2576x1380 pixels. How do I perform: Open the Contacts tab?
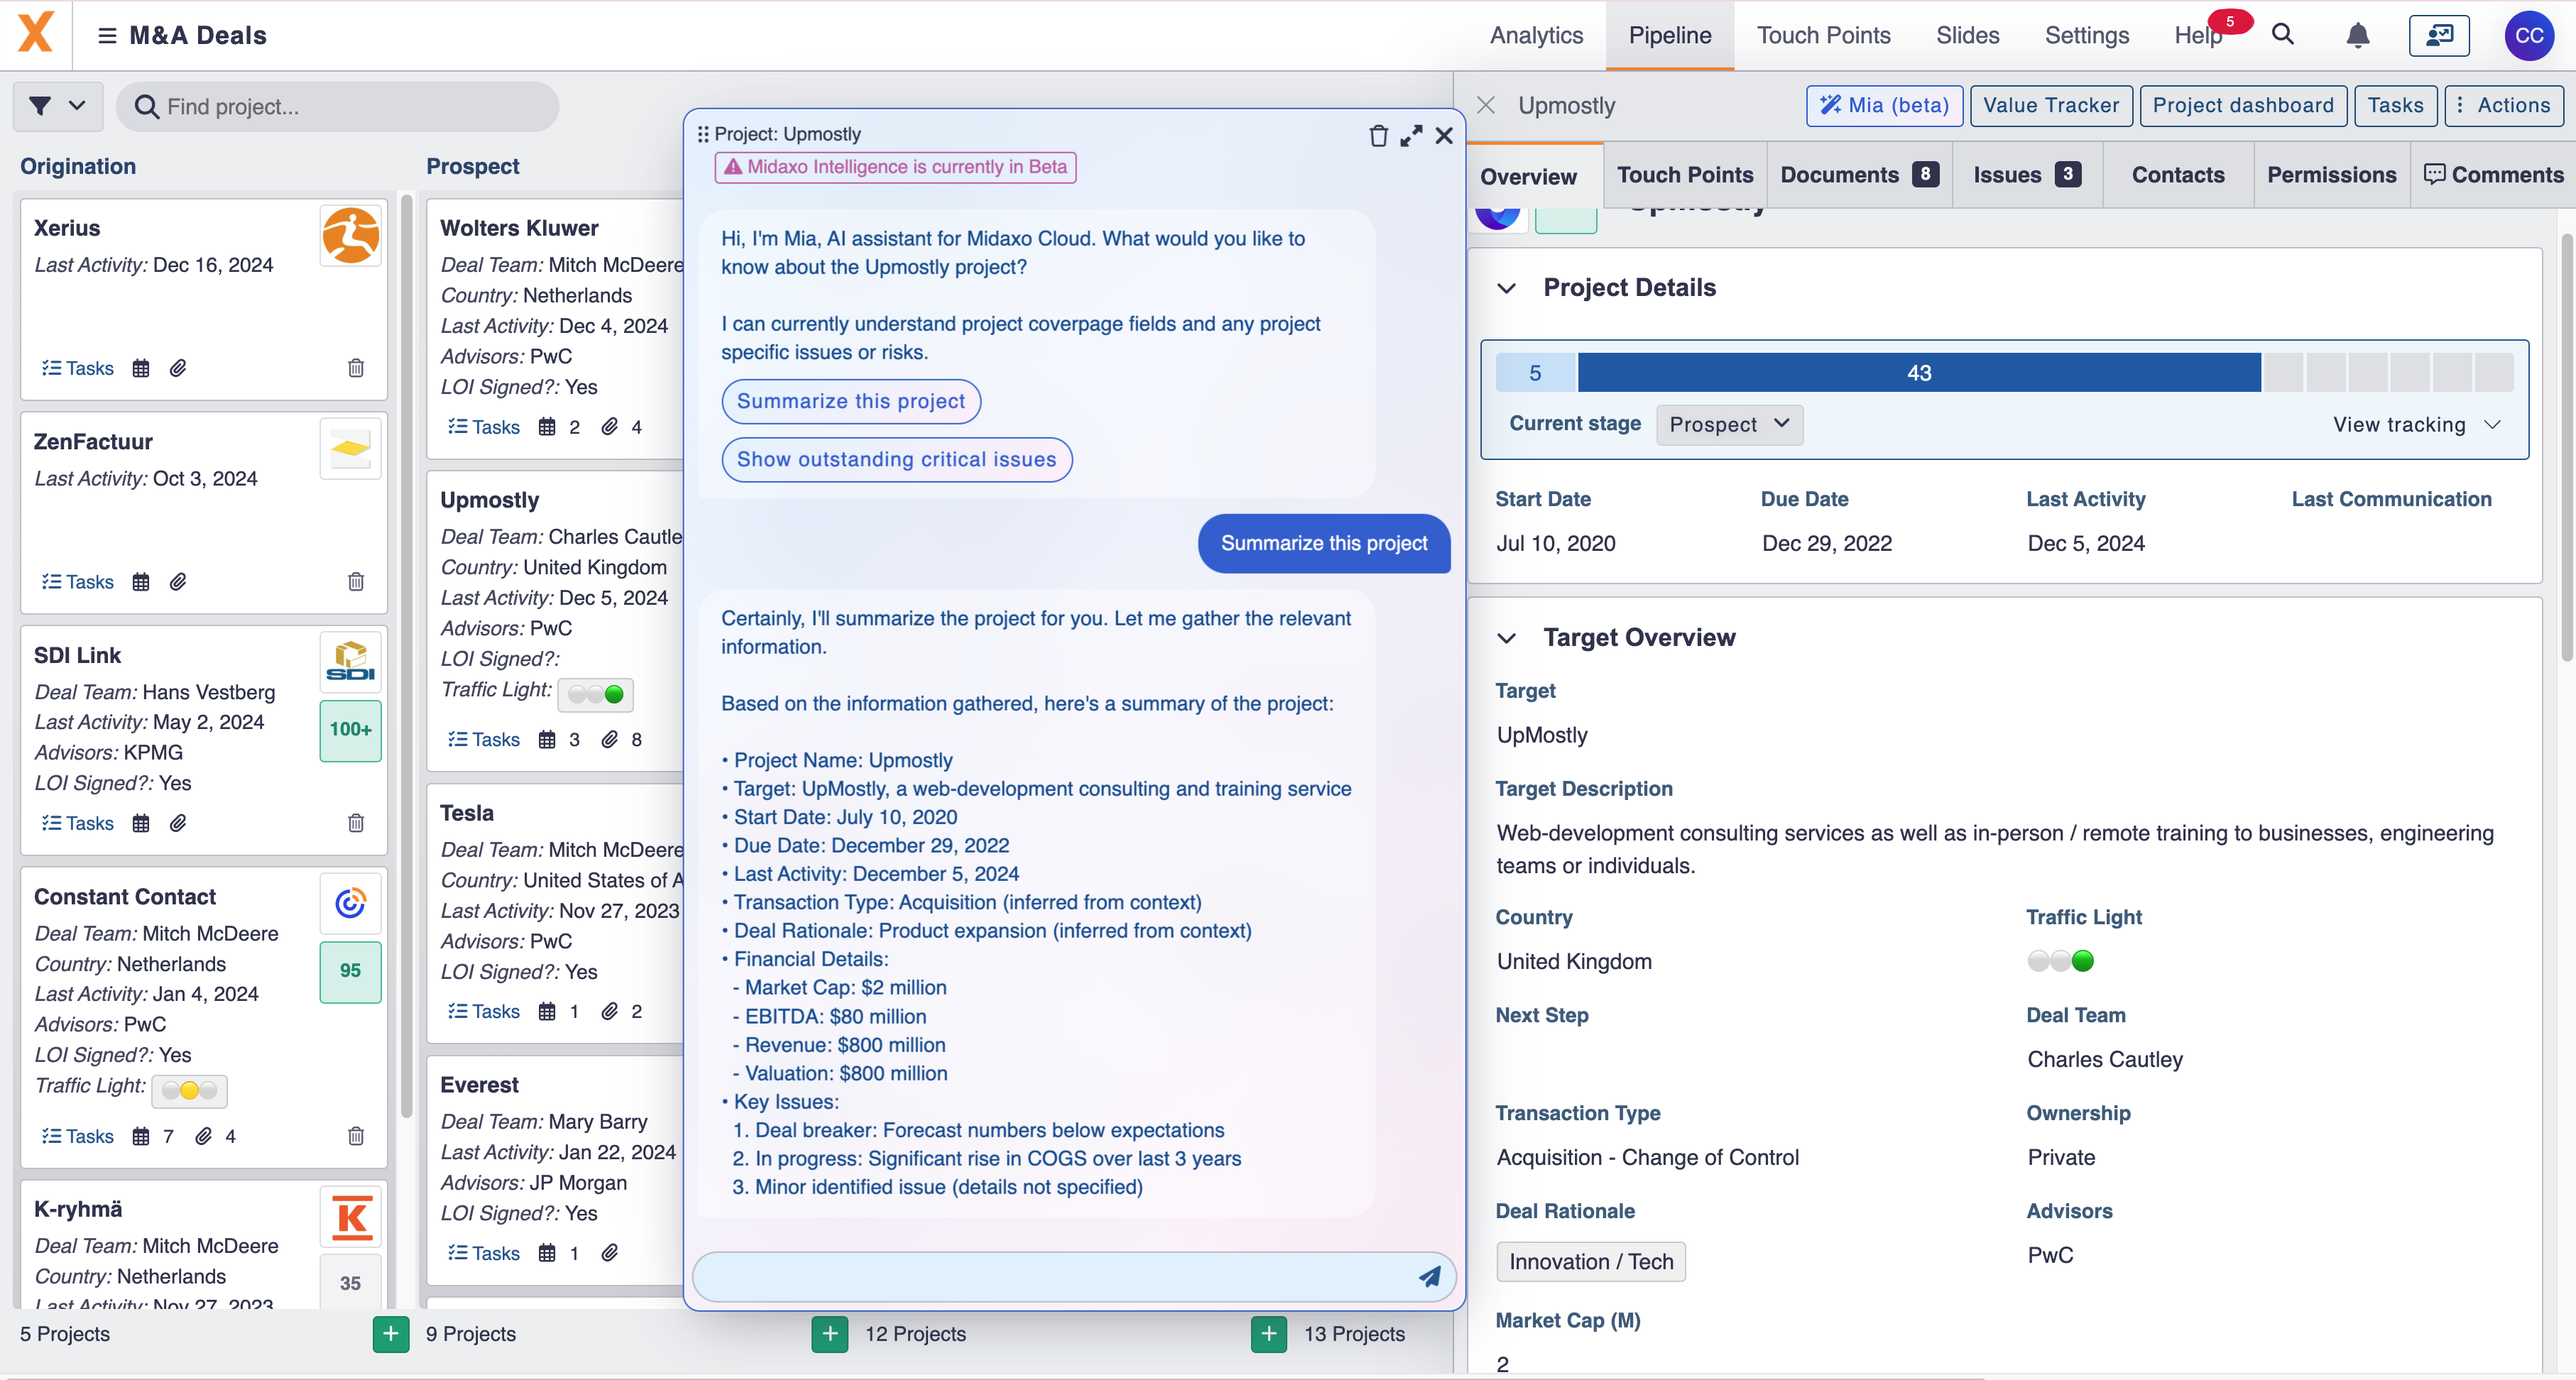coord(2178,175)
